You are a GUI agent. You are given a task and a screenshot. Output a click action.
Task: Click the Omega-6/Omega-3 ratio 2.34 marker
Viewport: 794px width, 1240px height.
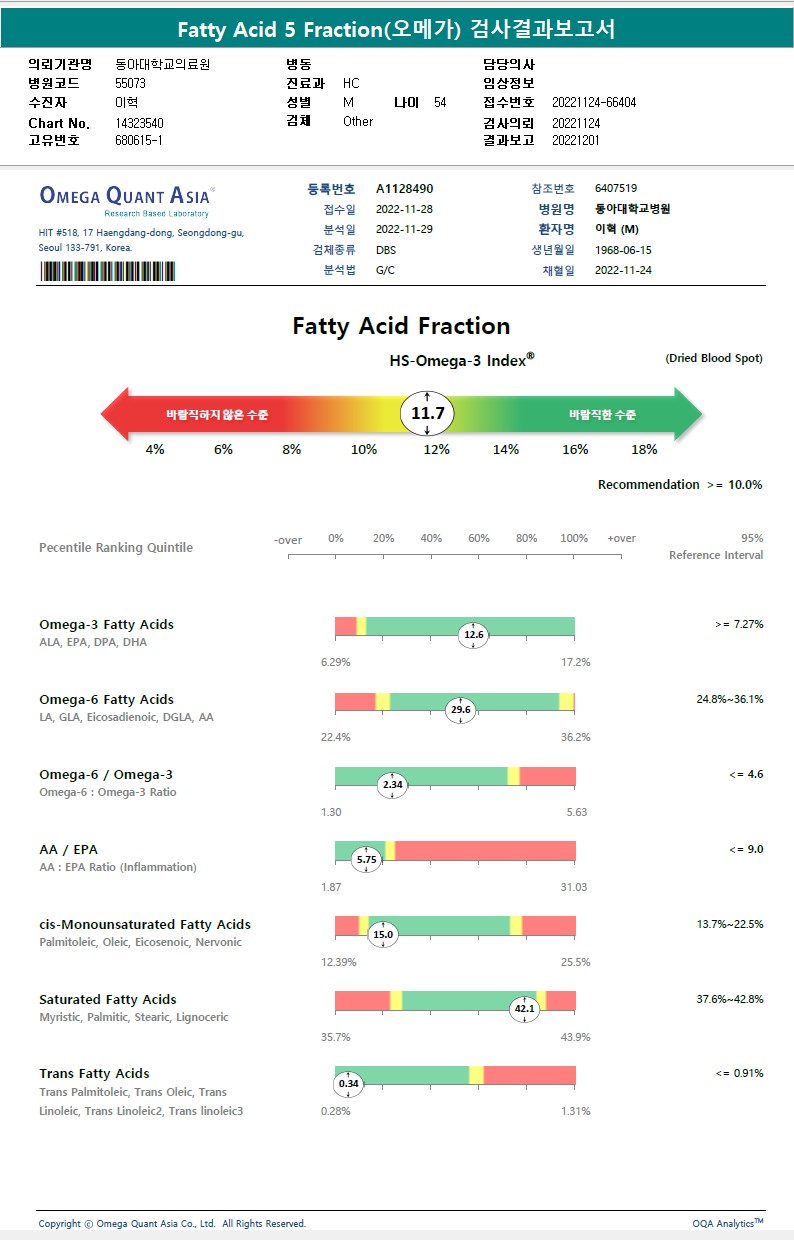click(392, 785)
